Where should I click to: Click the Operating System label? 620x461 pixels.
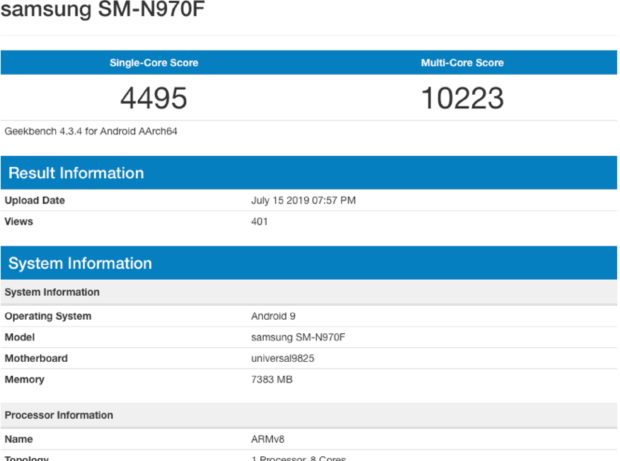[x=48, y=316]
